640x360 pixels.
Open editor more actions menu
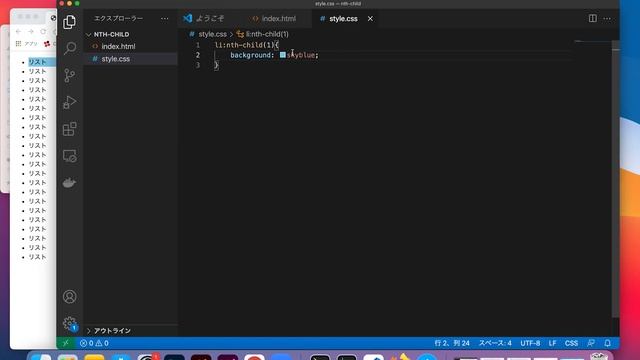click(x=607, y=18)
